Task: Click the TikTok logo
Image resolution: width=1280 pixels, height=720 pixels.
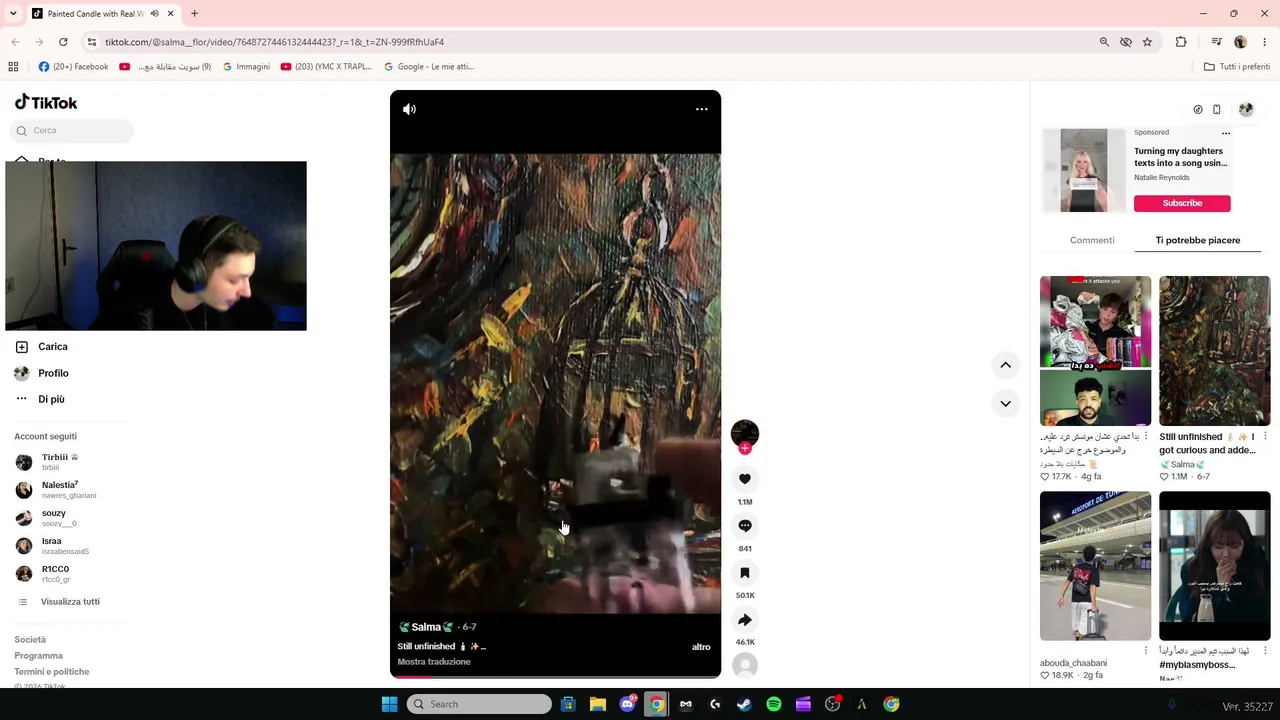Action: pos(46,102)
